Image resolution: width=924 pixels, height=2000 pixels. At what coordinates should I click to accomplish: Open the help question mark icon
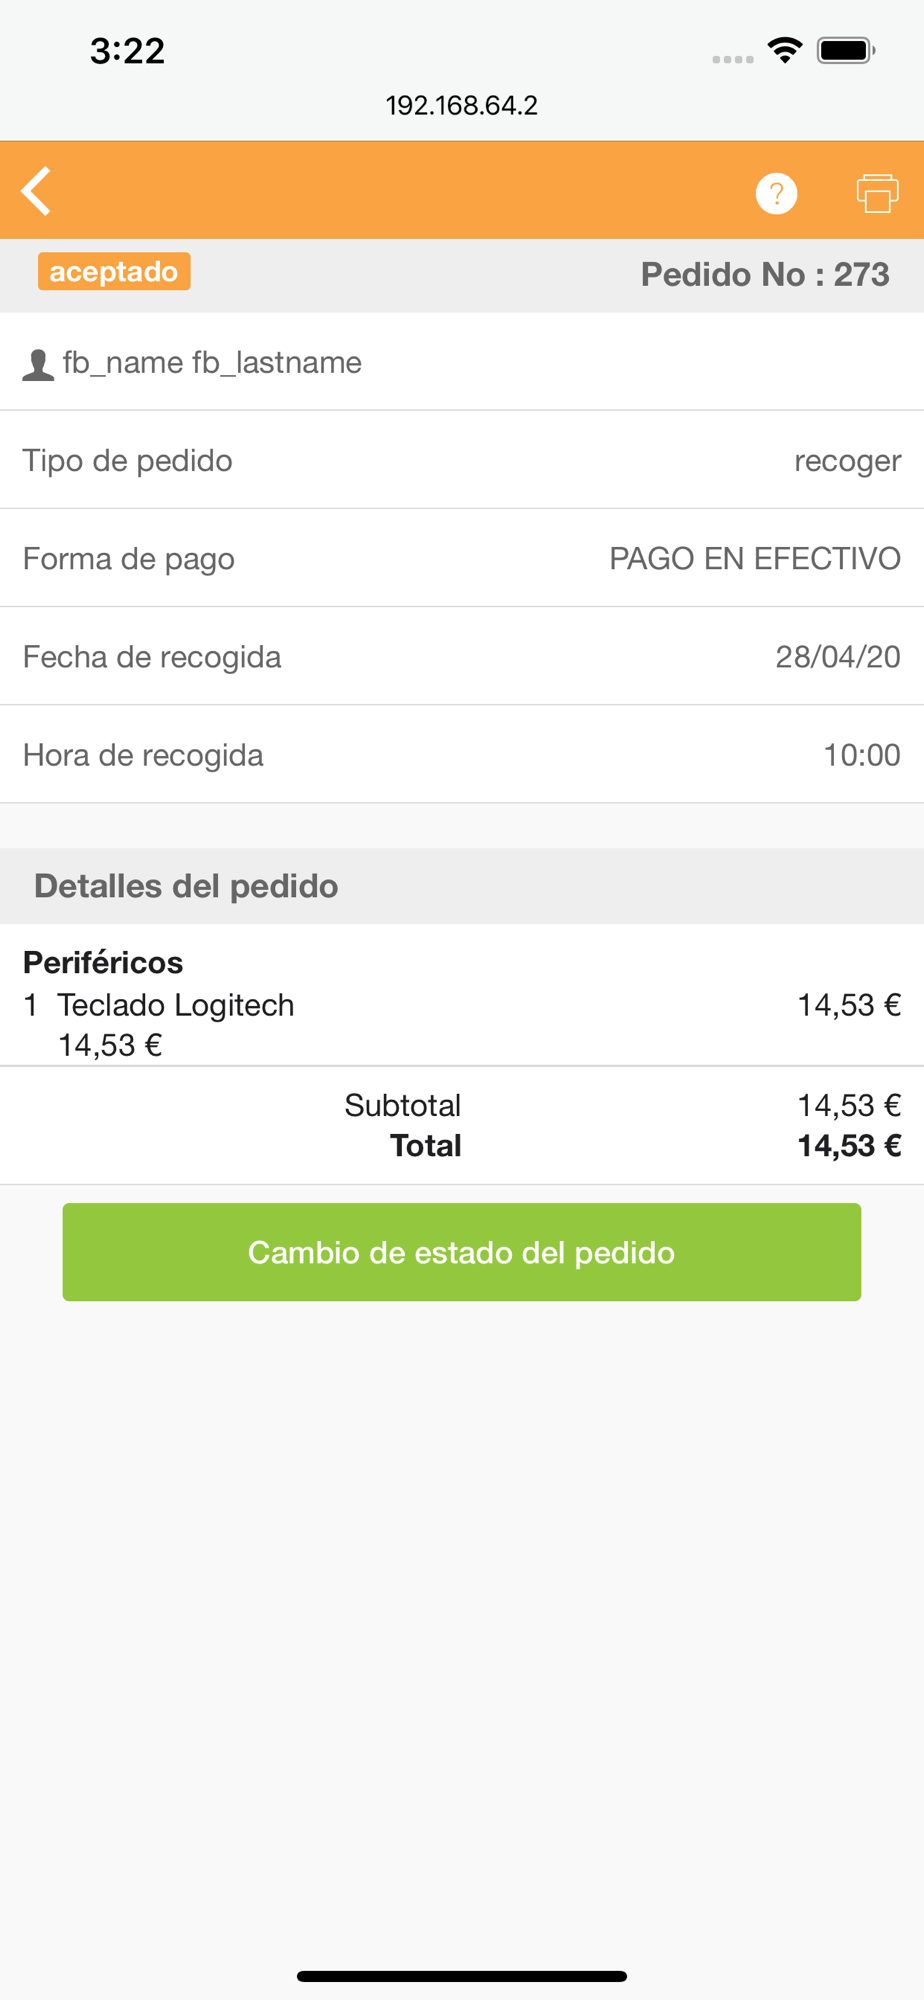click(776, 193)
